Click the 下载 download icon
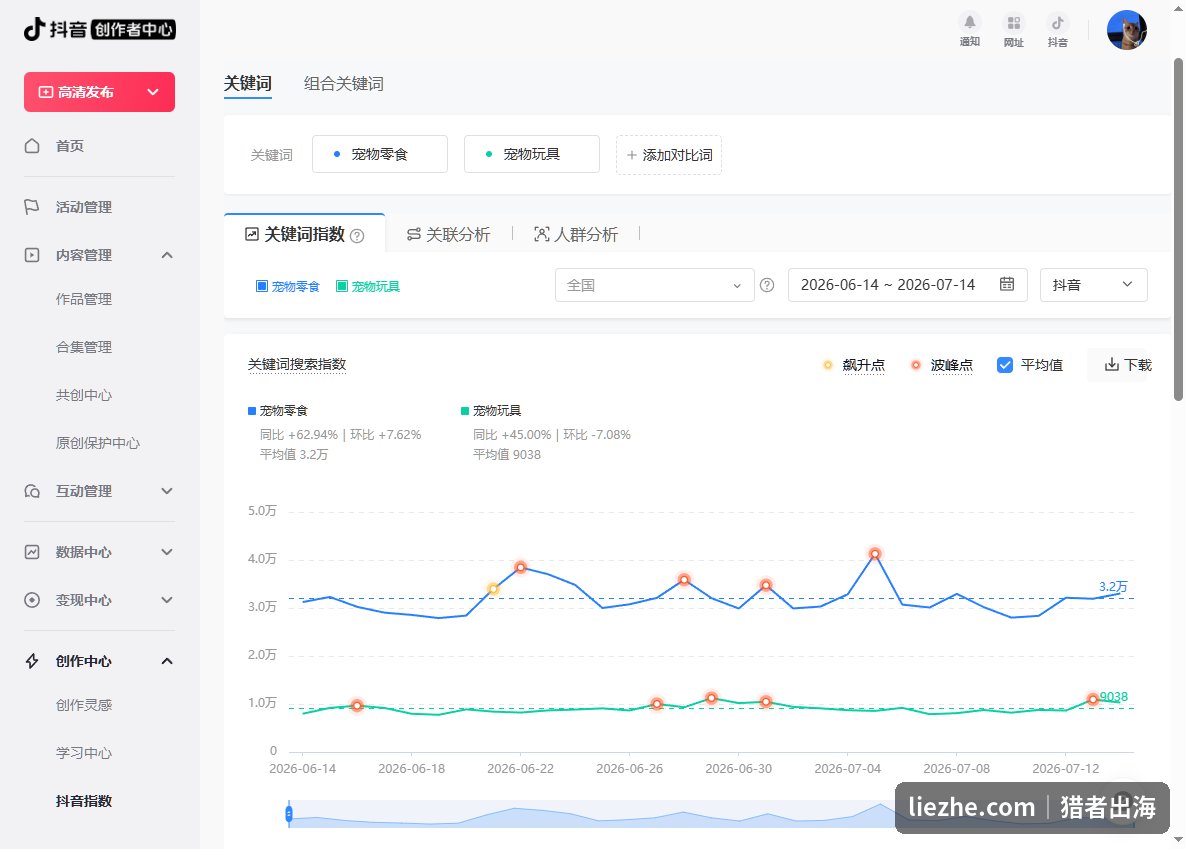The height and width of the screenshot is (849, 1186). click(x=1111, y=365)
